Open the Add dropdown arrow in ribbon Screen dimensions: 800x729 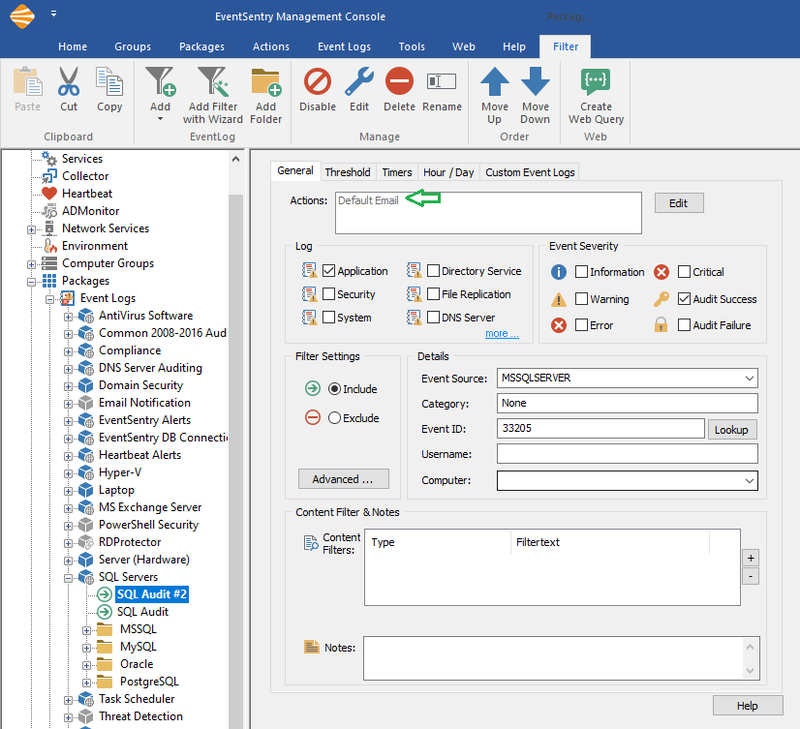tap(160, 119)
